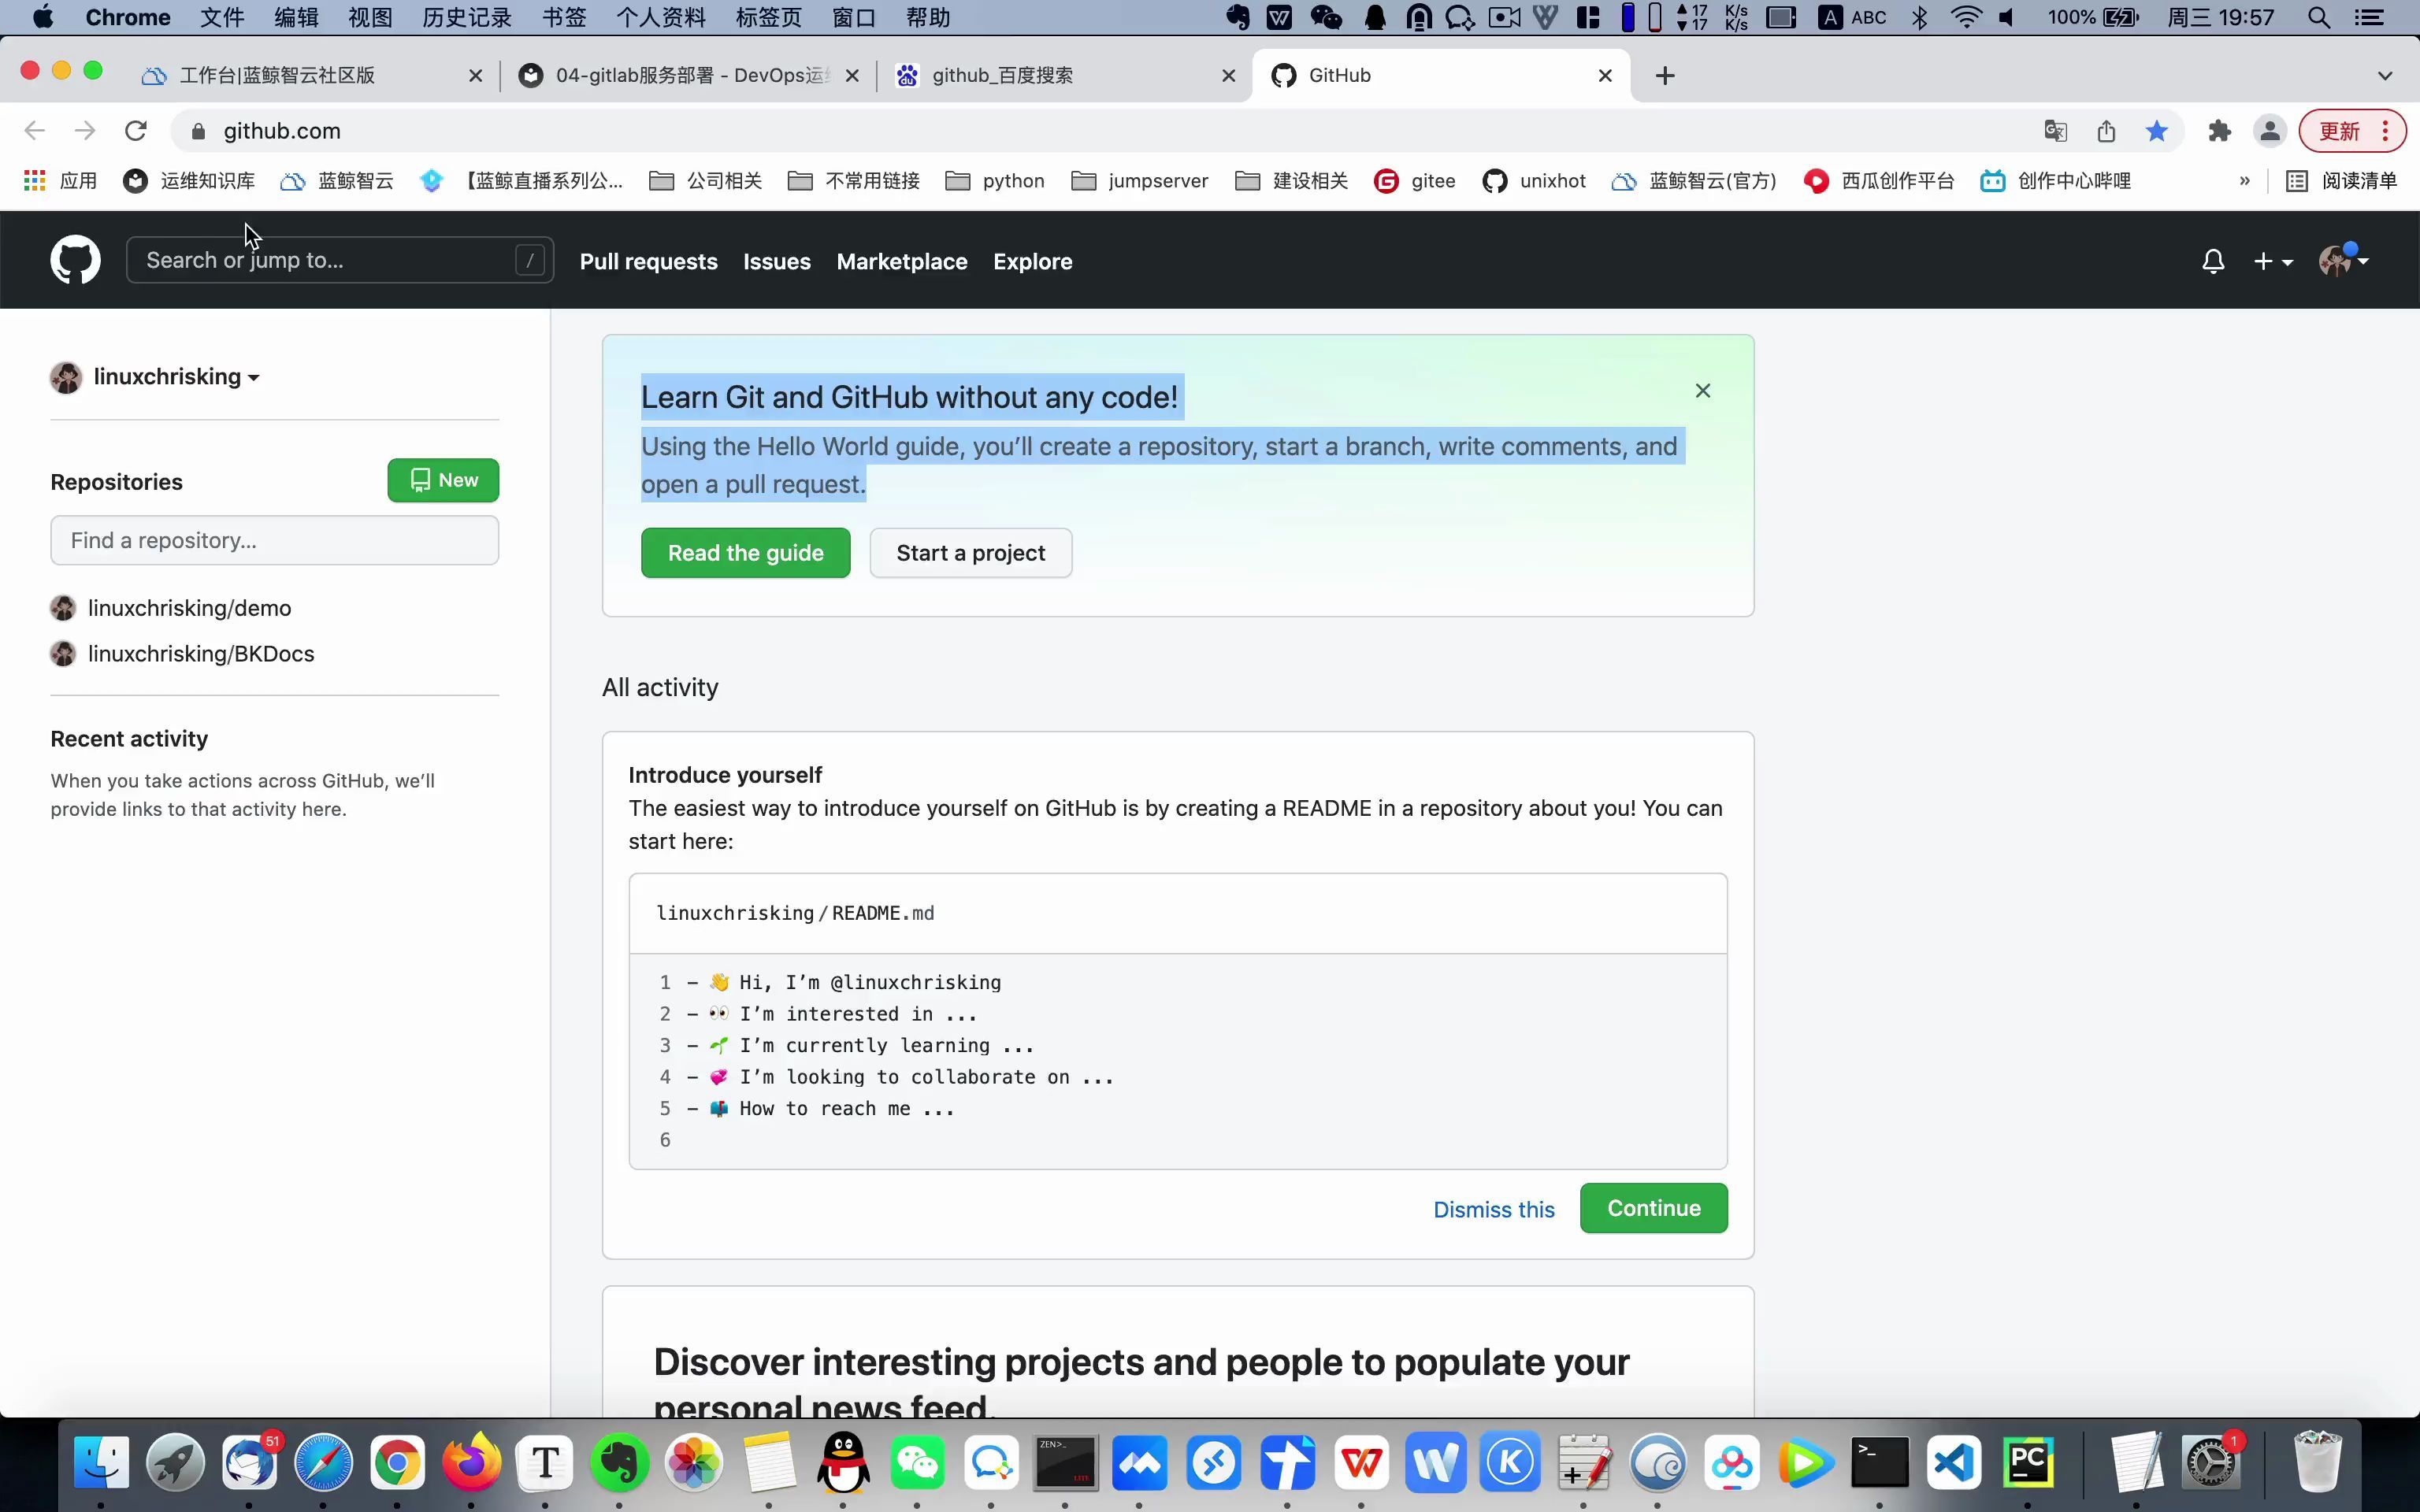
Task: Bookmark page with star icon
Action: (2156, 131)
